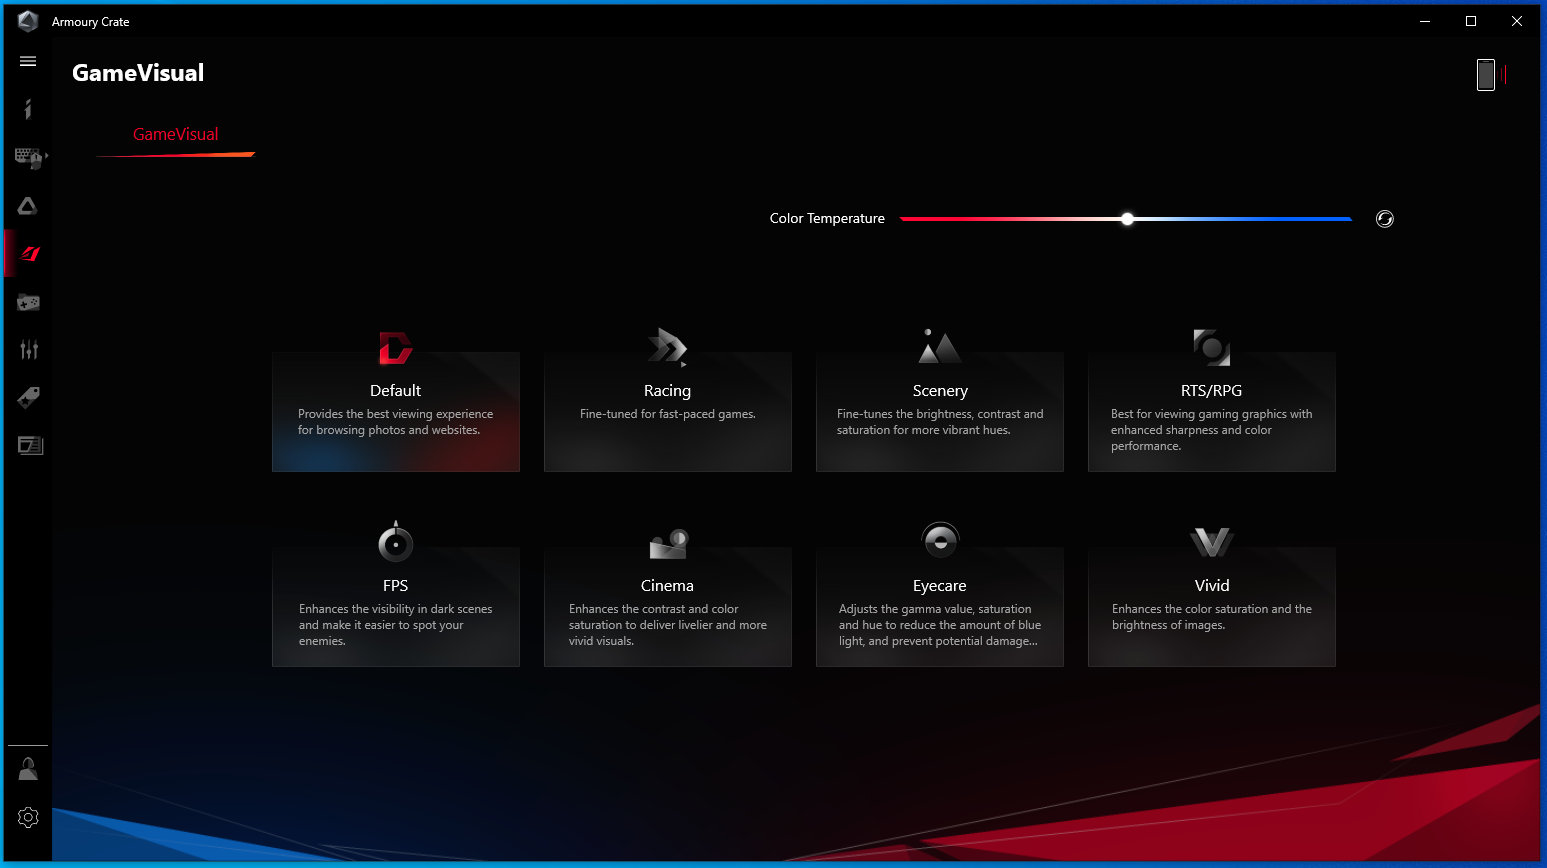Viewport: 1547px width, 868px height.
Task: Click 'Enhances the visibility in dark scenes' text
Action: pos(395,625)
